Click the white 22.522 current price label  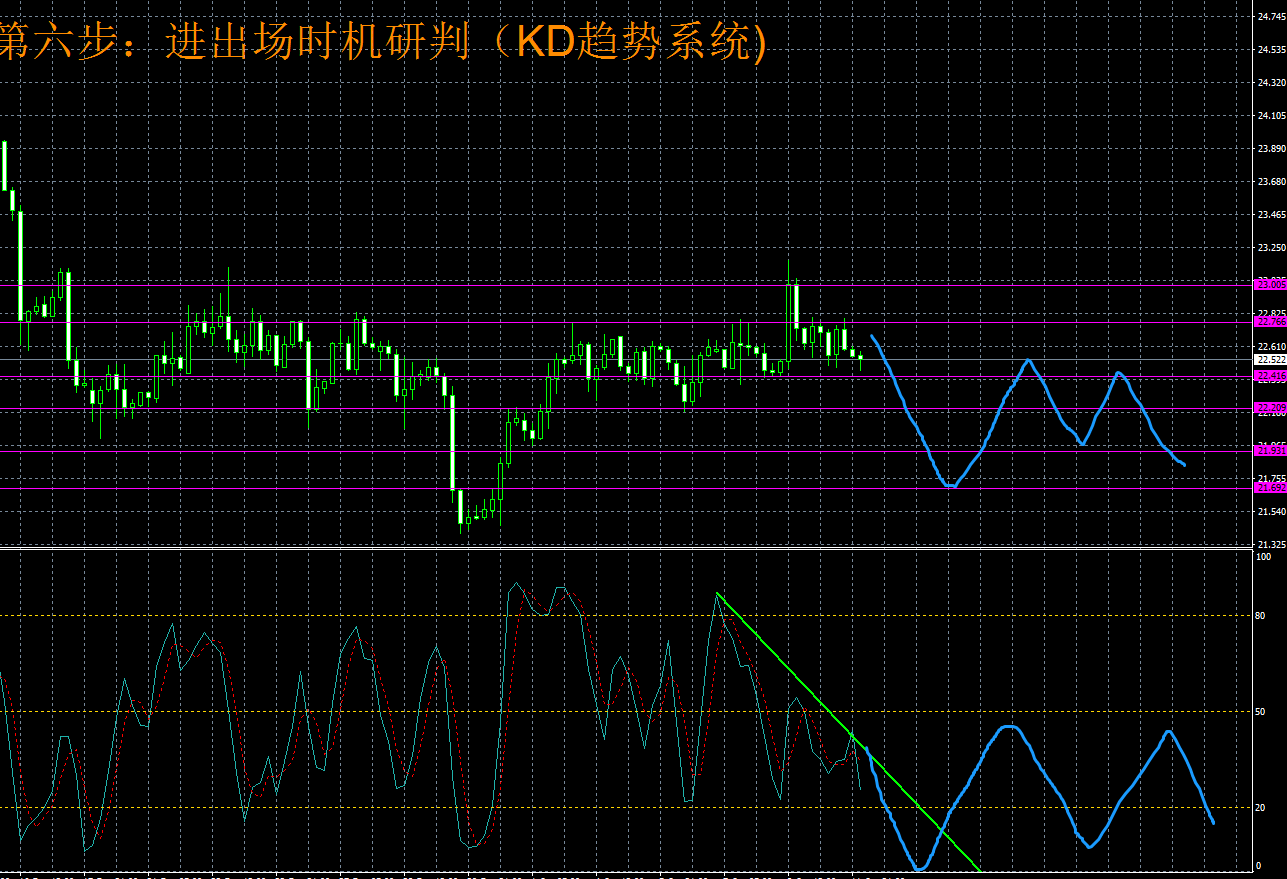1270,359
